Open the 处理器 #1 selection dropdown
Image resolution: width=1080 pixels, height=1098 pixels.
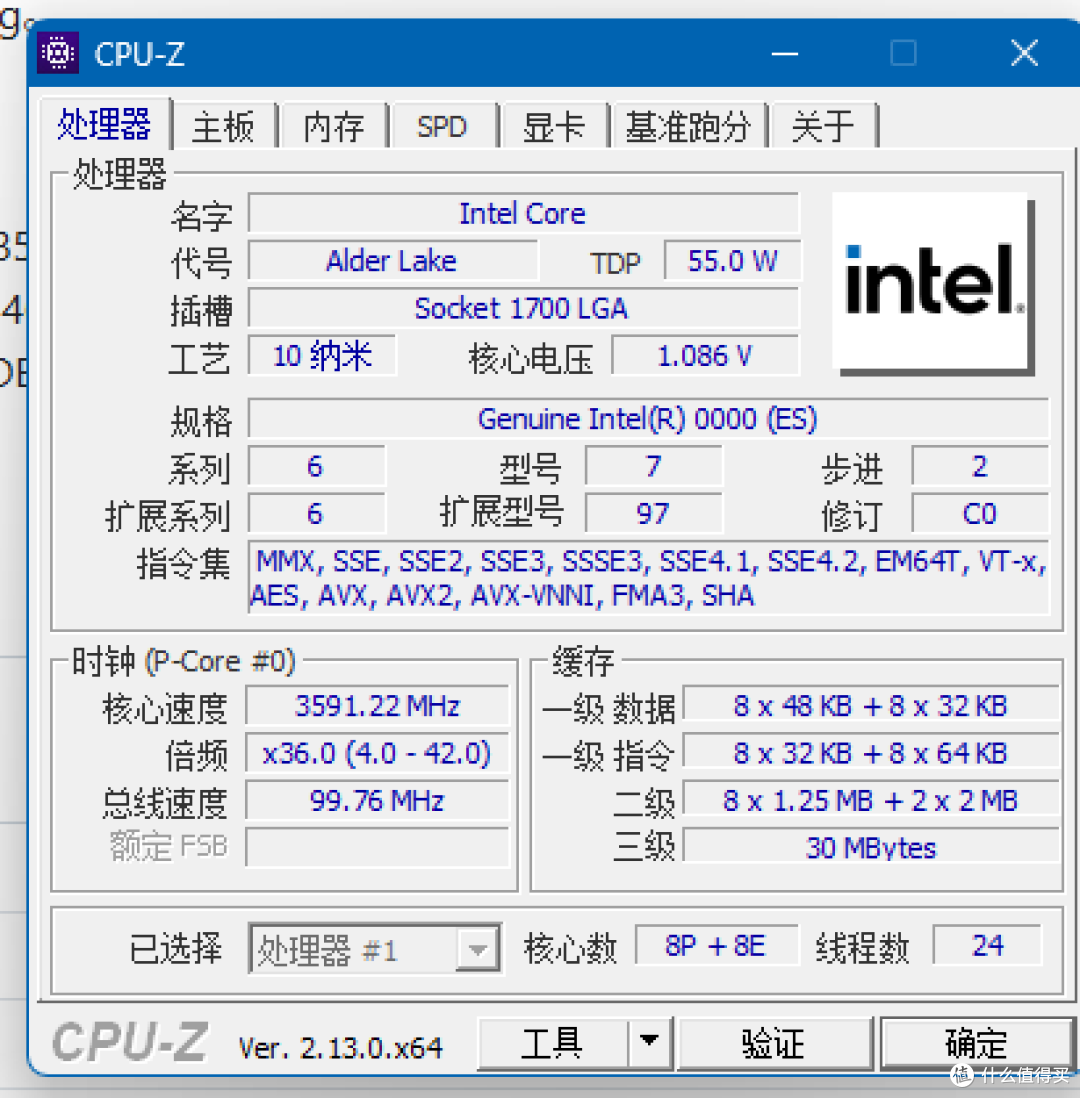pyautogui.click(x=375, y=948)
